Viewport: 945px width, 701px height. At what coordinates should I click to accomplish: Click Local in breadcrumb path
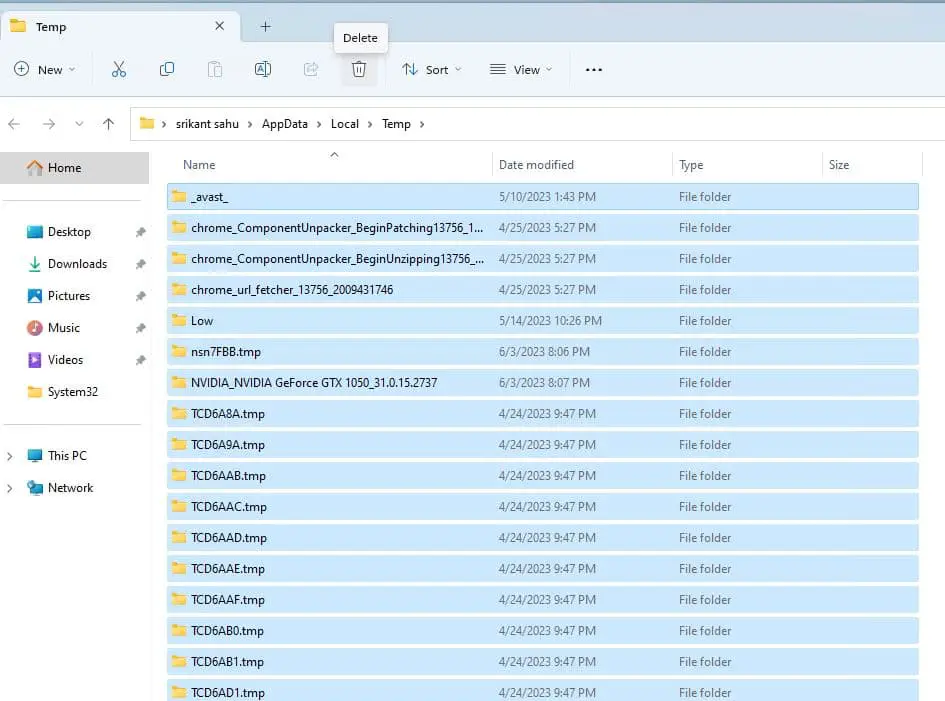[x=345, y=124]
